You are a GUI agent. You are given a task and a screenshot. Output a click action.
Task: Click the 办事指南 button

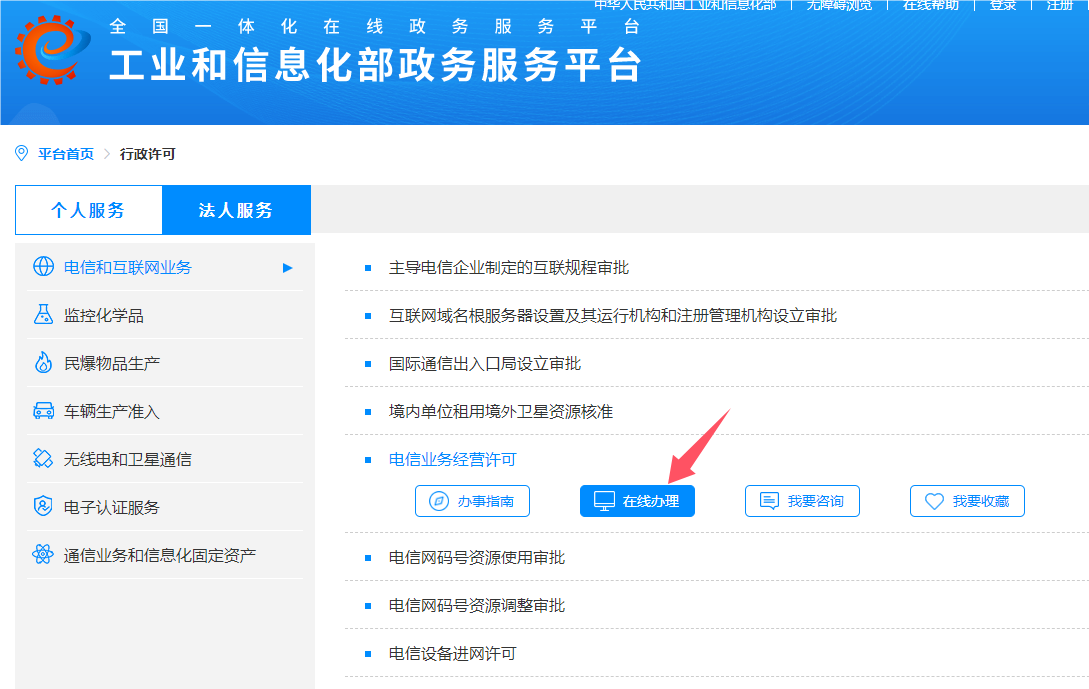click(472, 501)
